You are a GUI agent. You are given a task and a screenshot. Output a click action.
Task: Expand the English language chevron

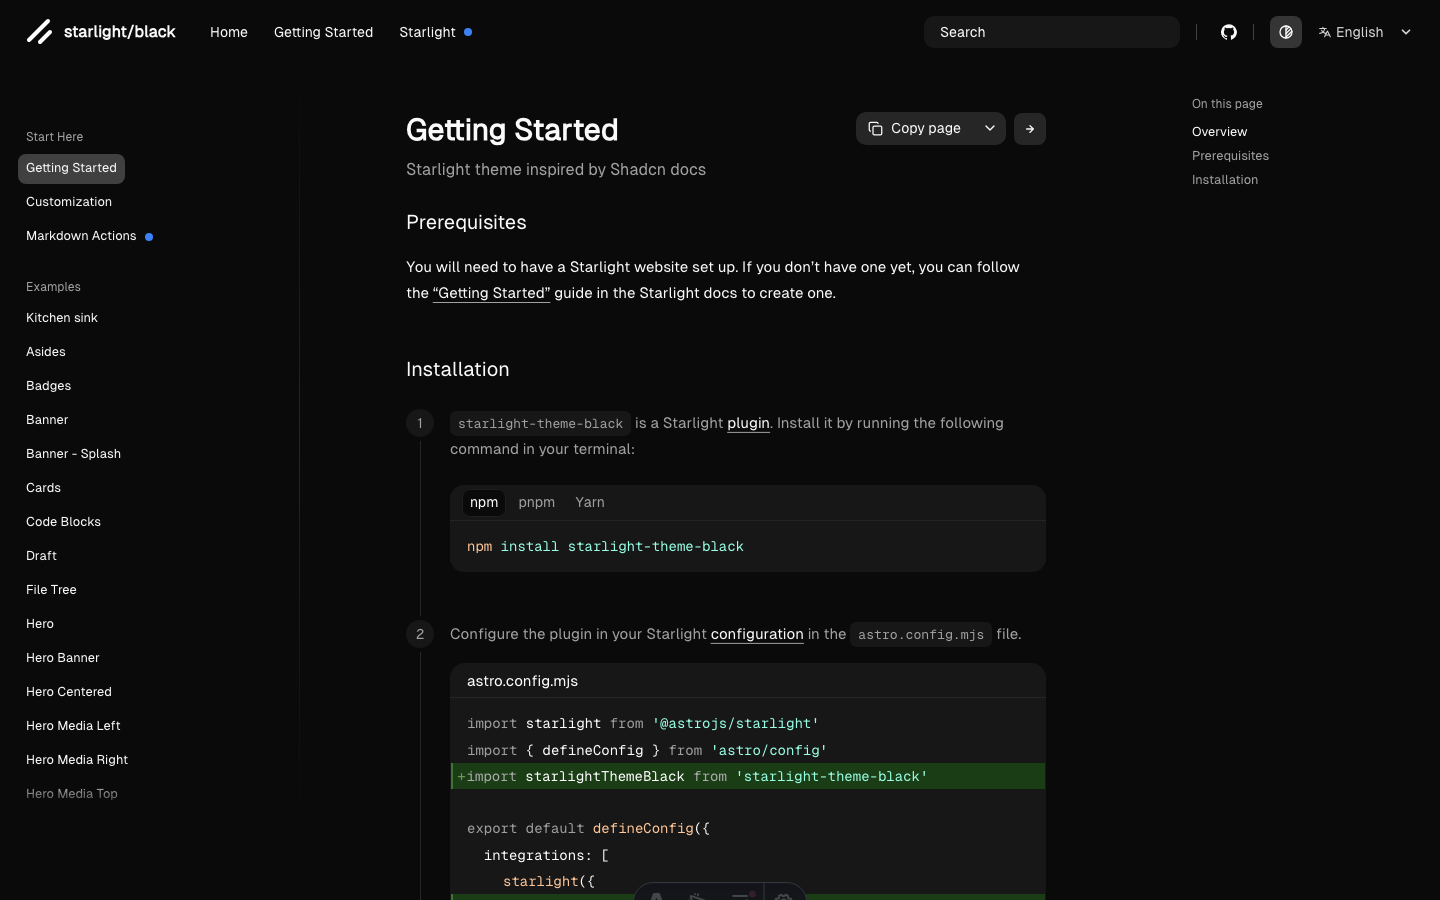(1406, 32)
